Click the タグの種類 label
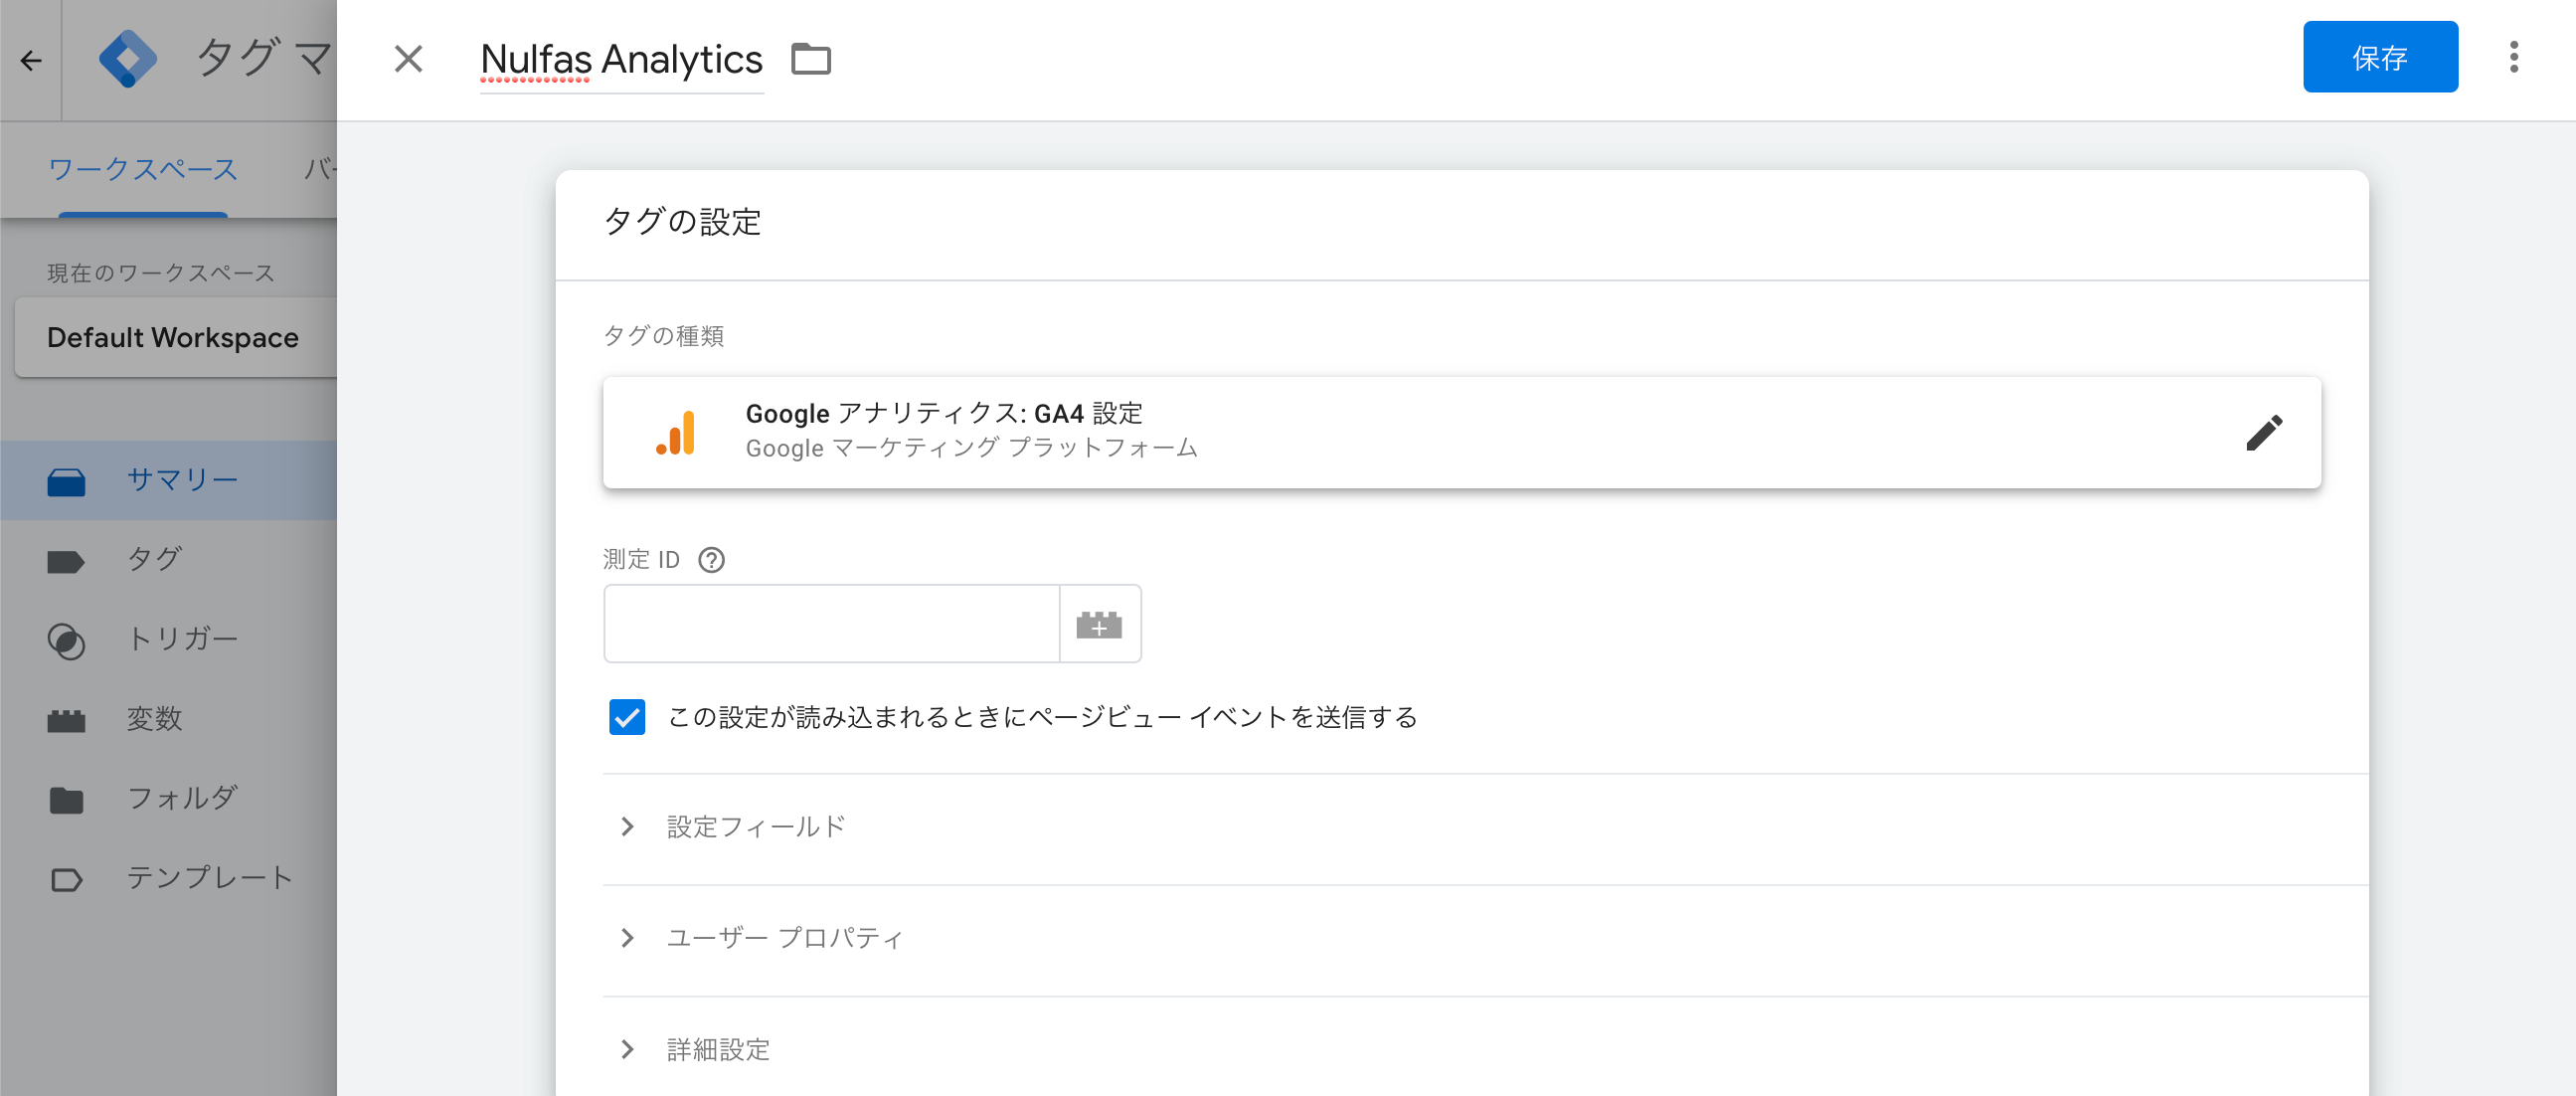The height and width of the screenshot is (1096, 2576). point(663,336)
